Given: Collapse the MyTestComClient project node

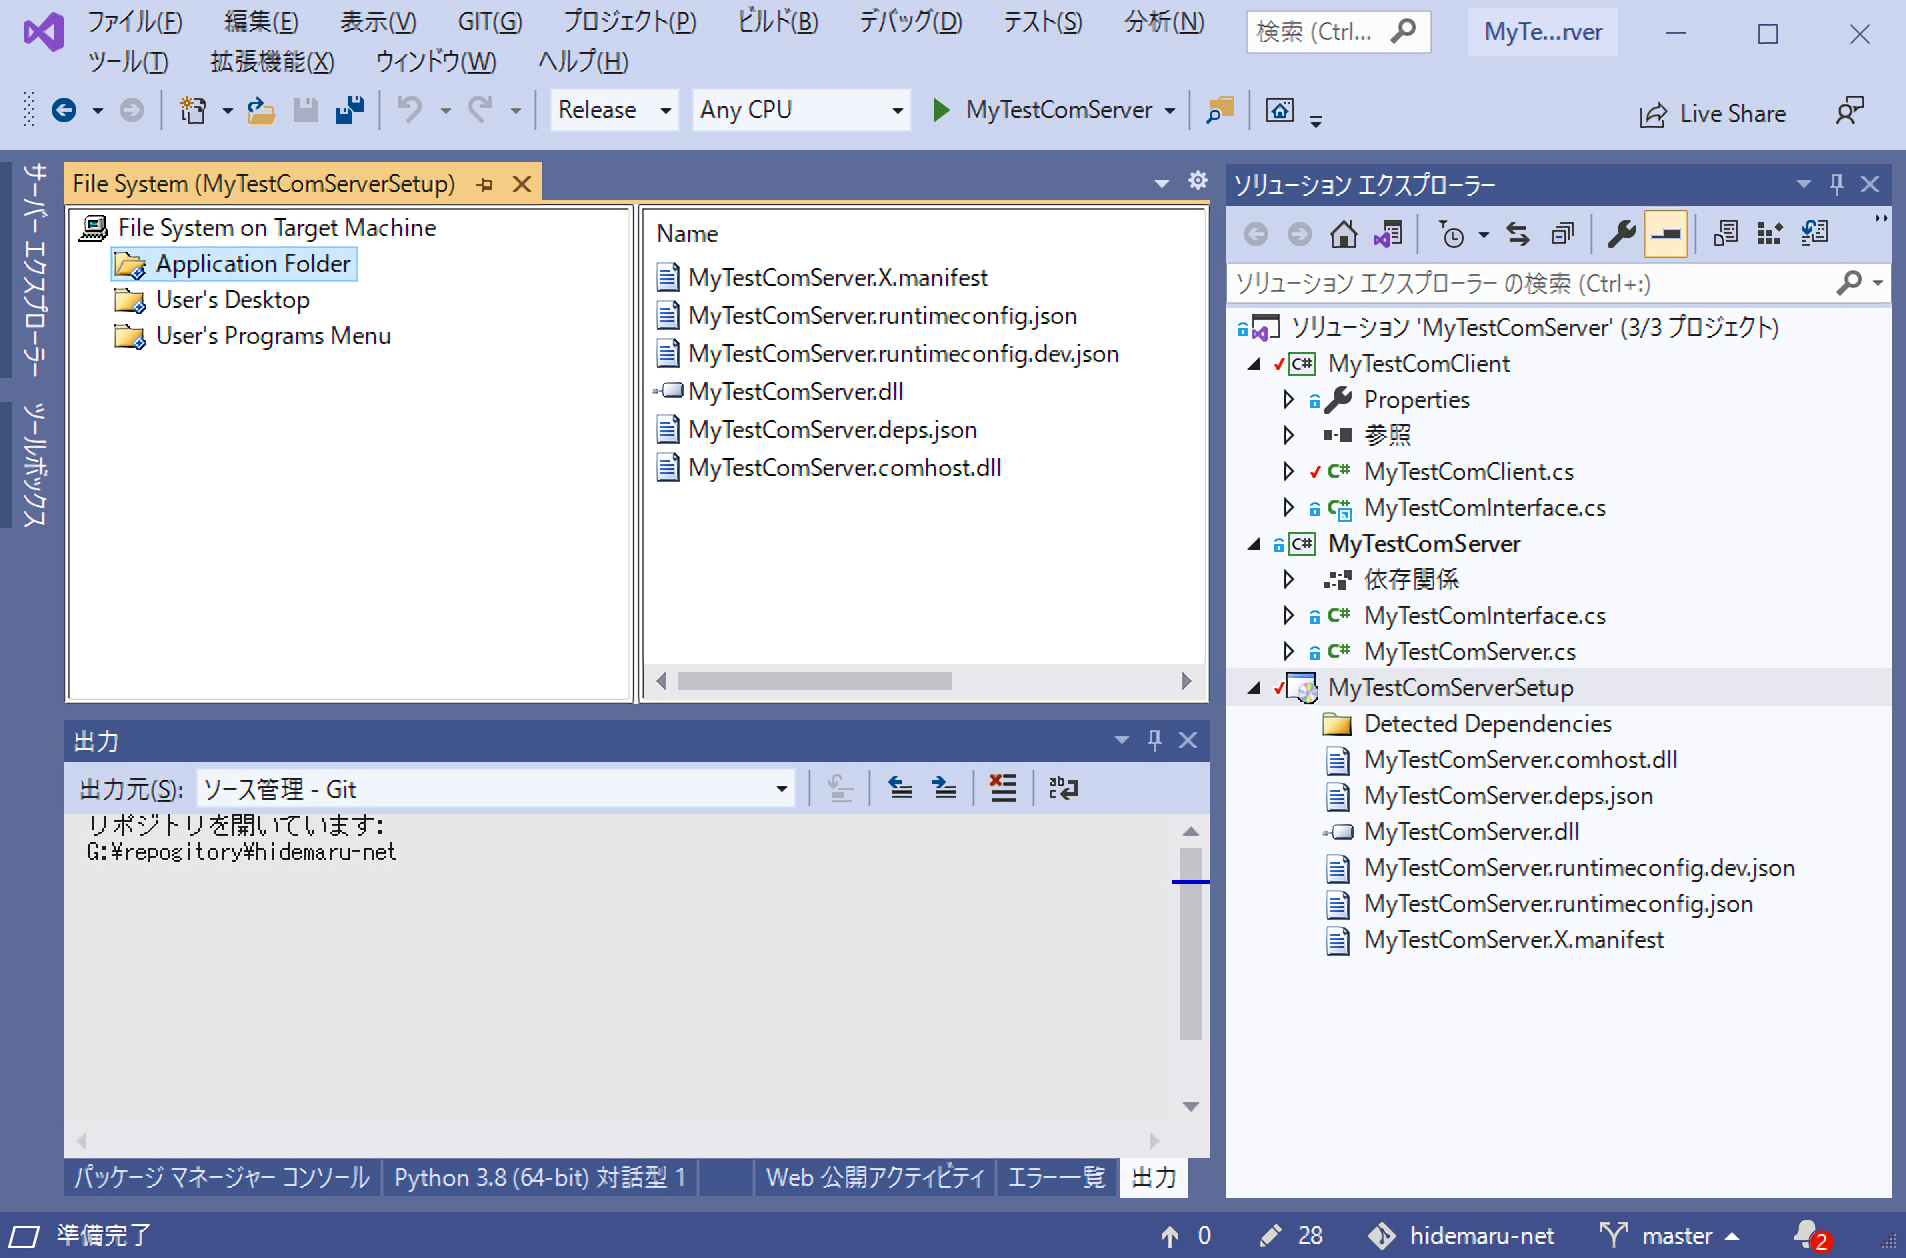Looking at the screenshot, I should [x=1254, y=364].
